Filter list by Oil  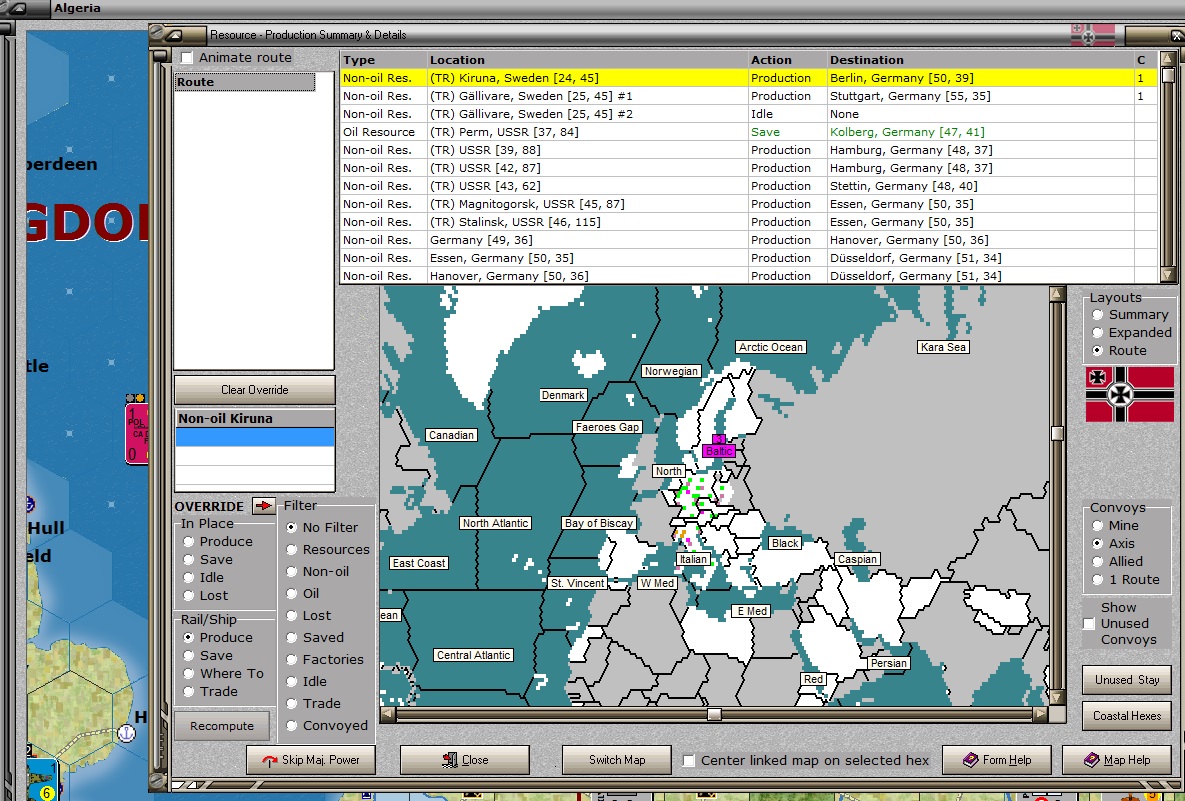click(292, 594)
